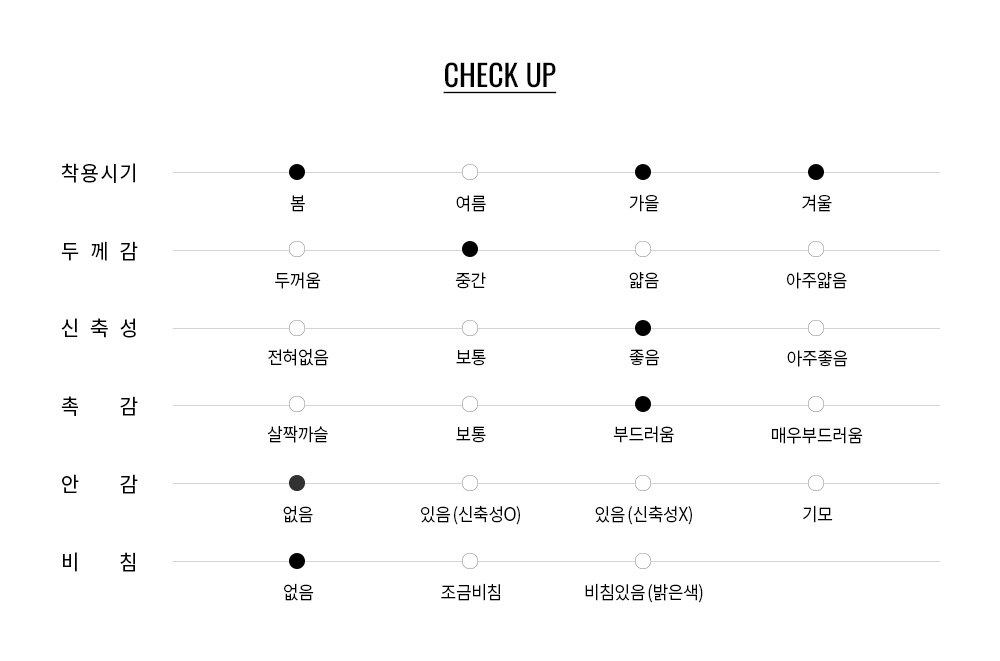Screen dimensions: 1000x661
Task: Select the 비침있음(밝은색) circle
Action: pyautogui.click(x=643, y=561)
